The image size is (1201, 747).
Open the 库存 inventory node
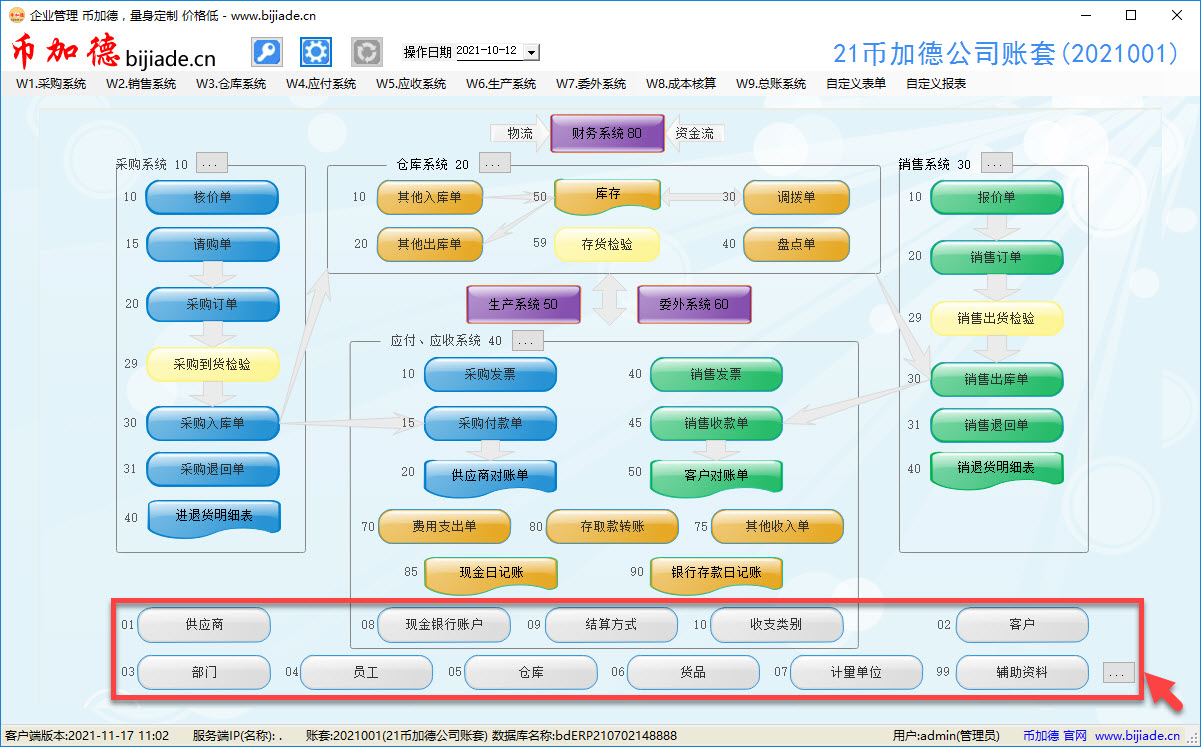tap(607, 195)
